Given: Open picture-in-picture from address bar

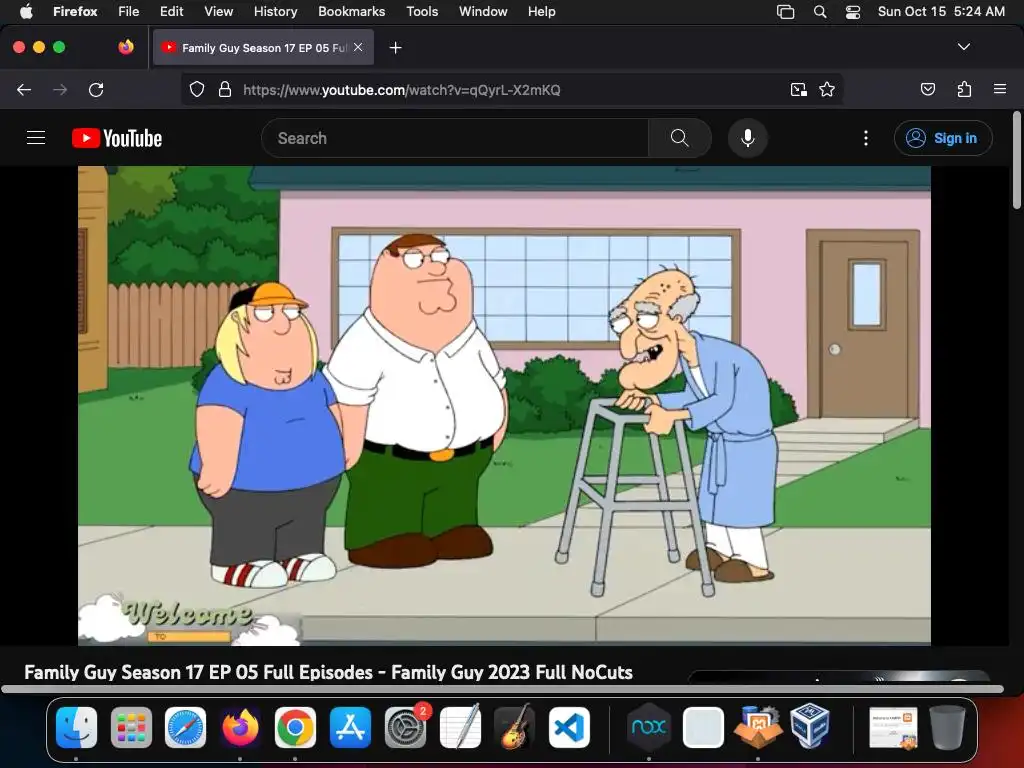Looking at the screenshot, I should point(798,89).
